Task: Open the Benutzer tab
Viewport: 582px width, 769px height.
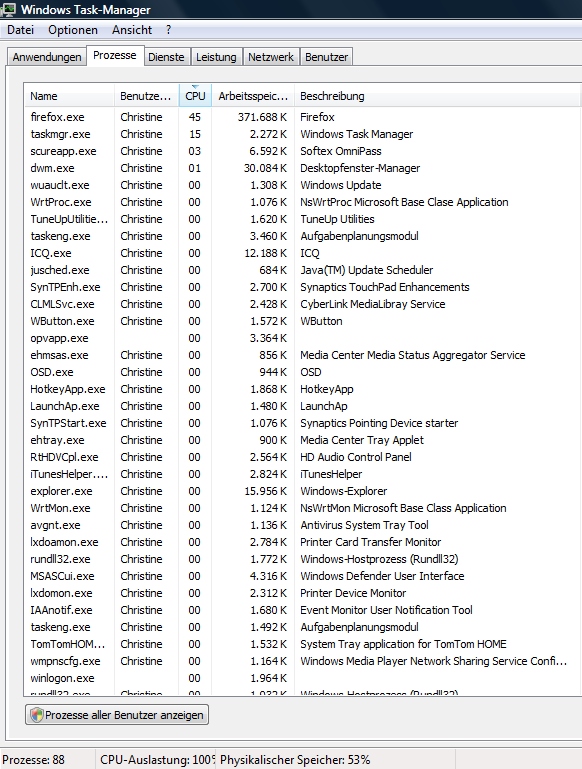Action: pyautogui.click(x=327, y=57)
